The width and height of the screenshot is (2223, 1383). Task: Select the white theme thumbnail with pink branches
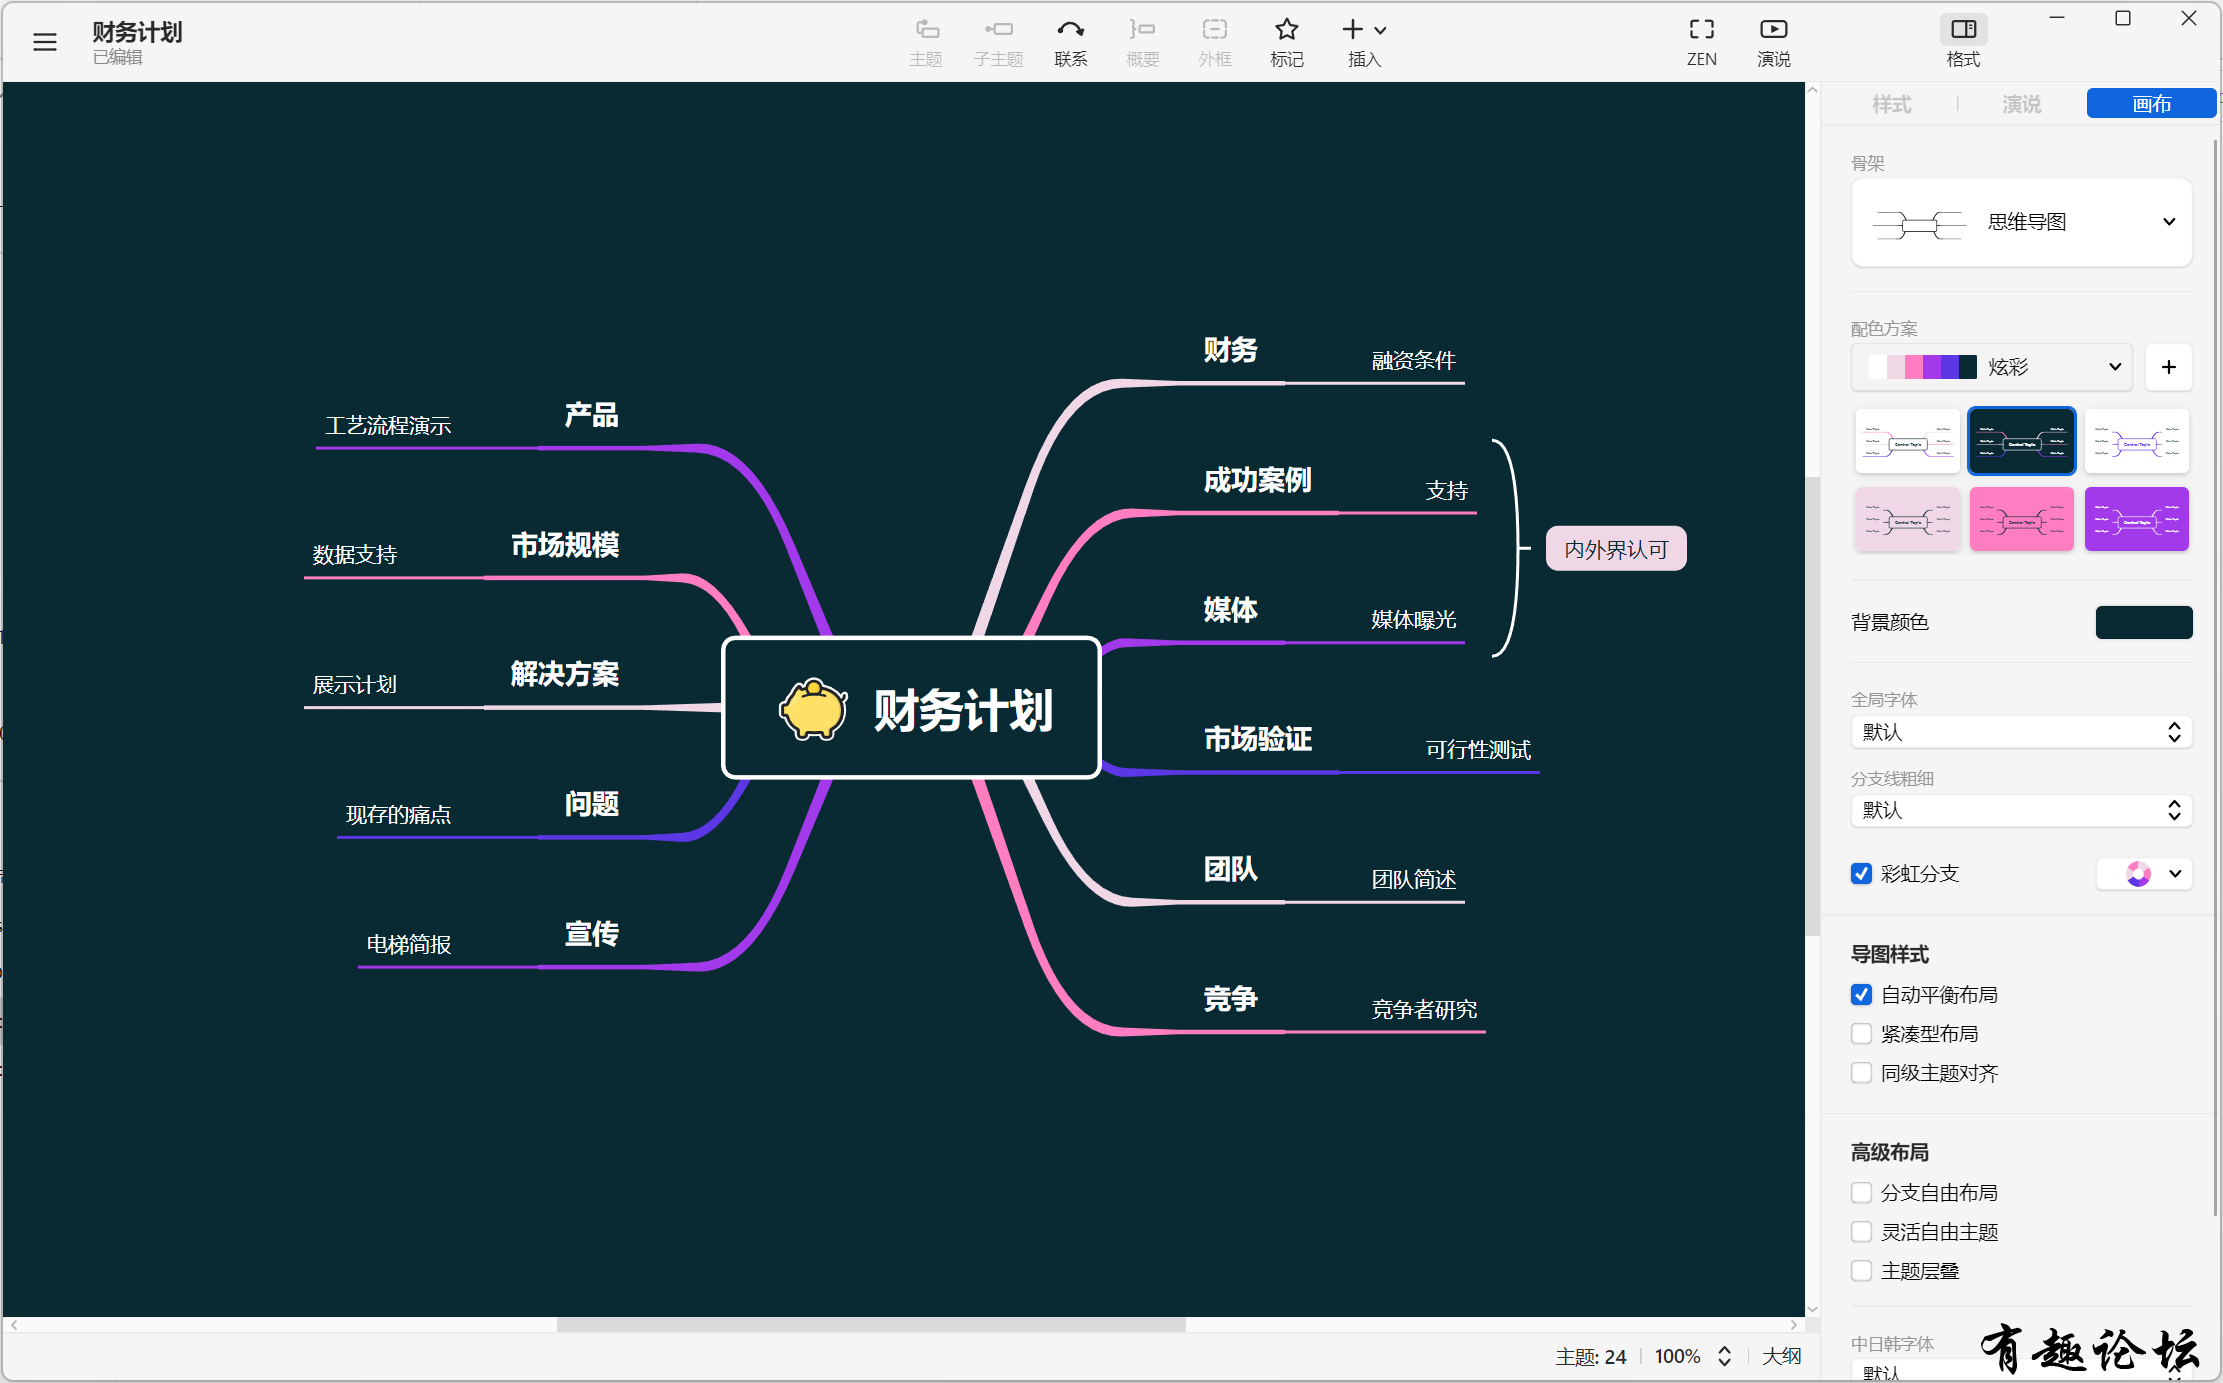1907,441
